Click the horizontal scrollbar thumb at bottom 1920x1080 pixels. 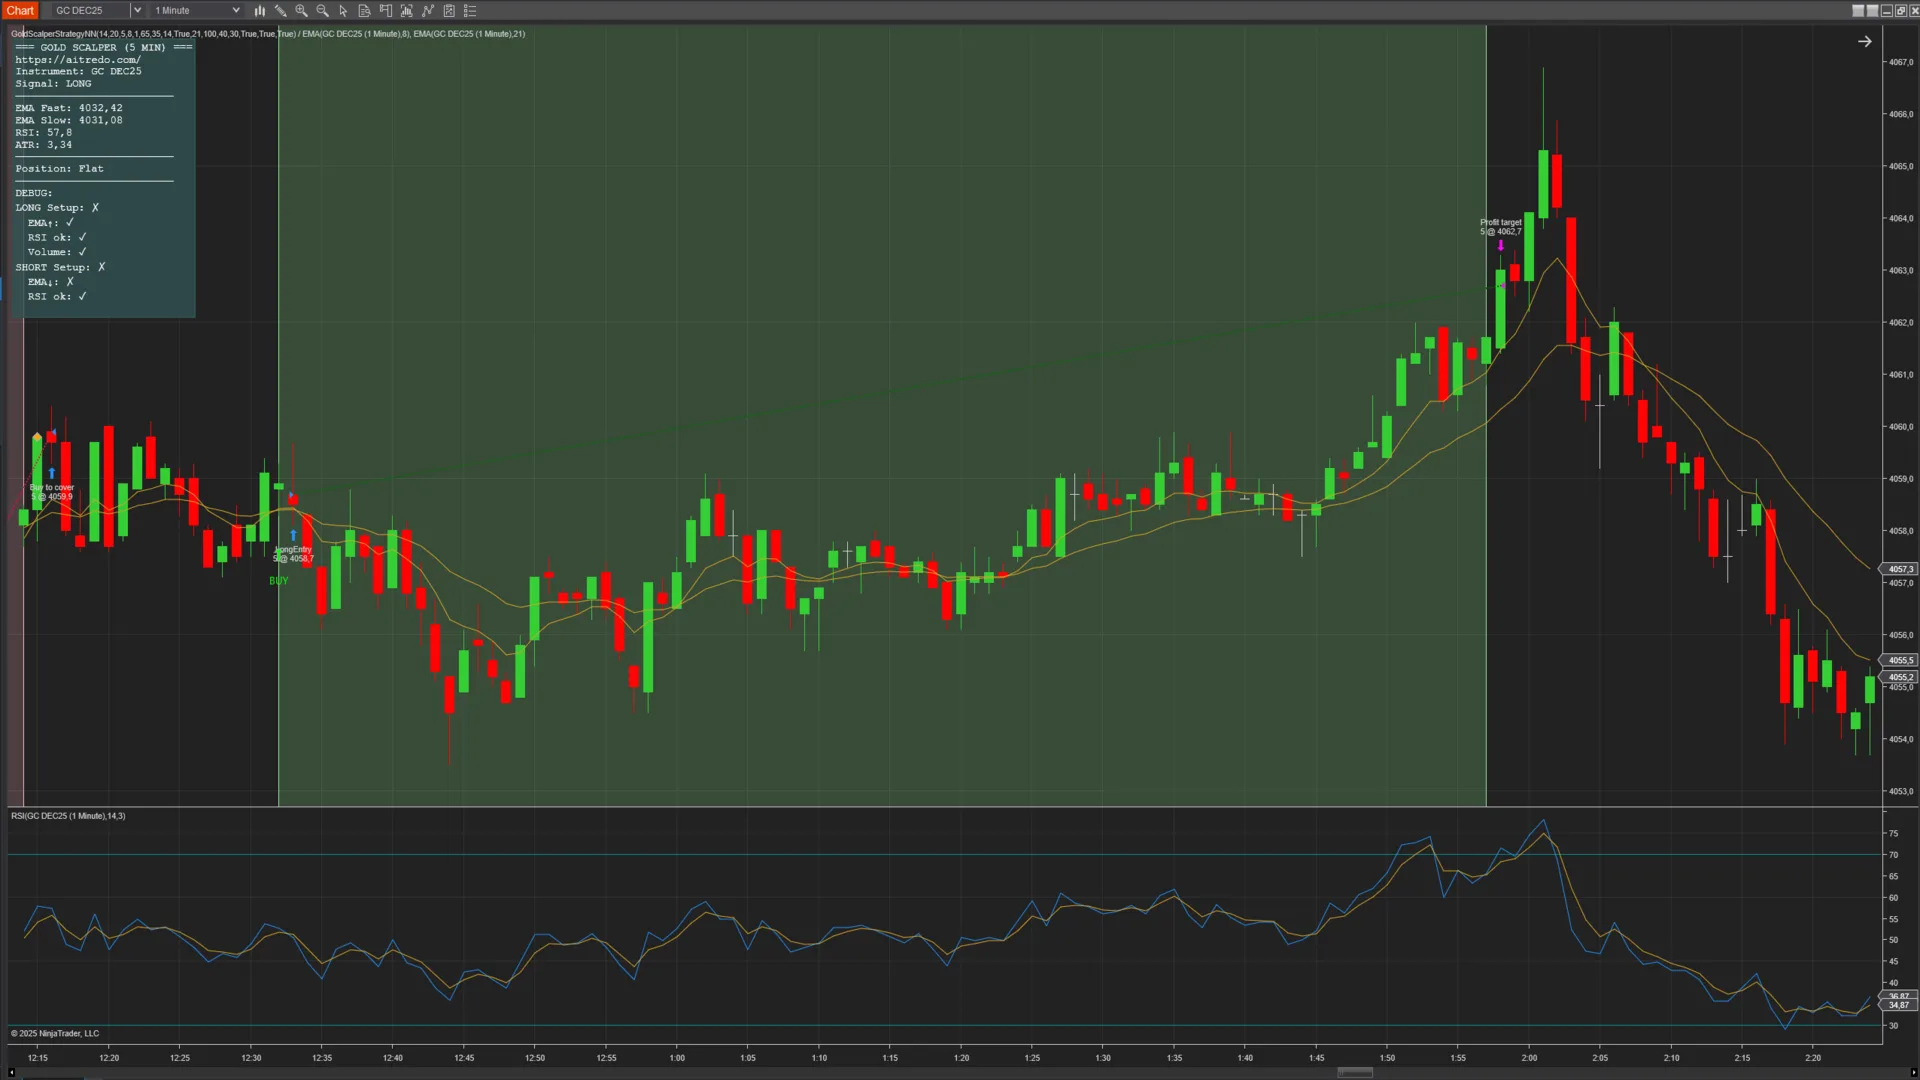point(1354,1073)
